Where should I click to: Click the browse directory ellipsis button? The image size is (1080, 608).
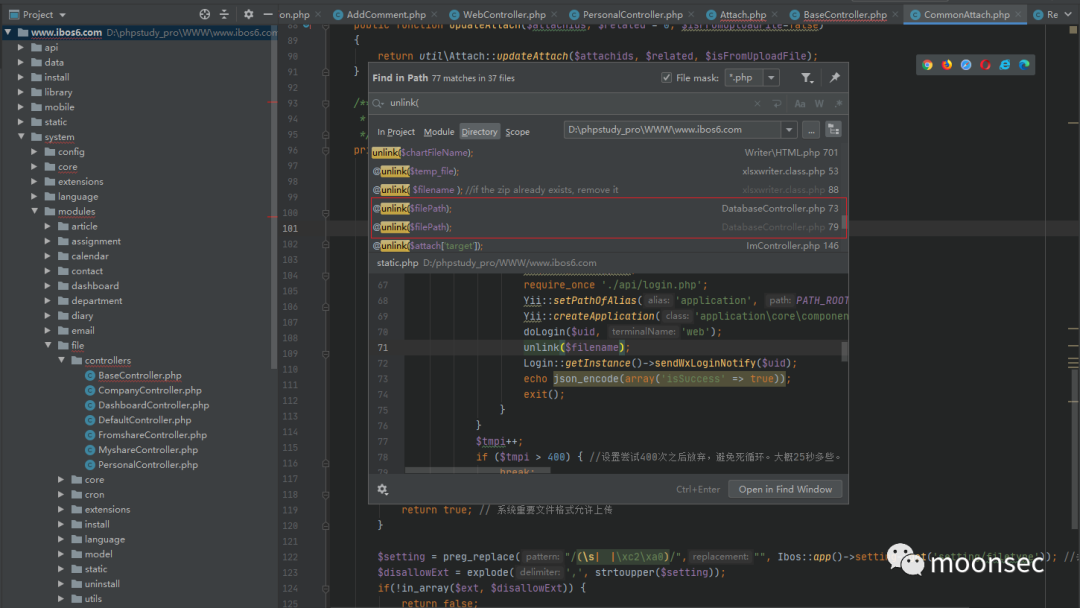pos(811,130)
